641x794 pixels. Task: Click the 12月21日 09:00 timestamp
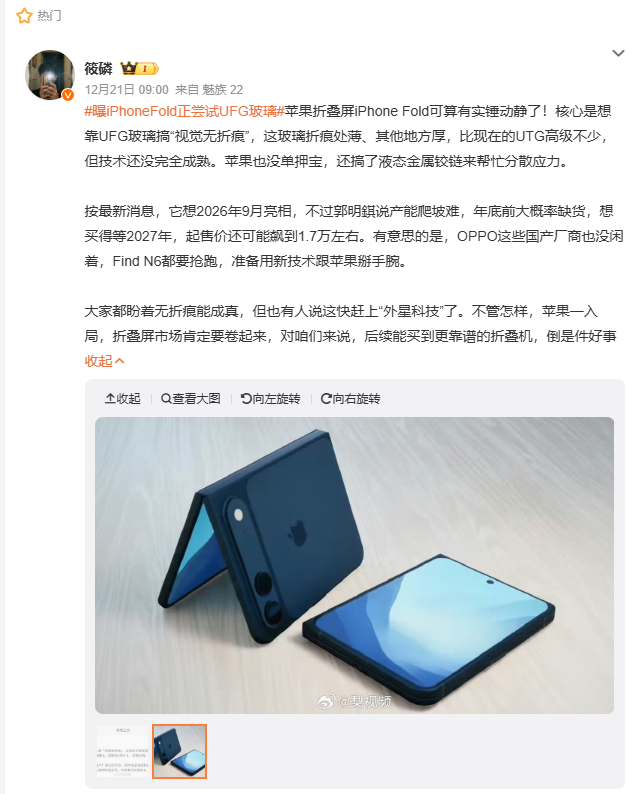127,90
